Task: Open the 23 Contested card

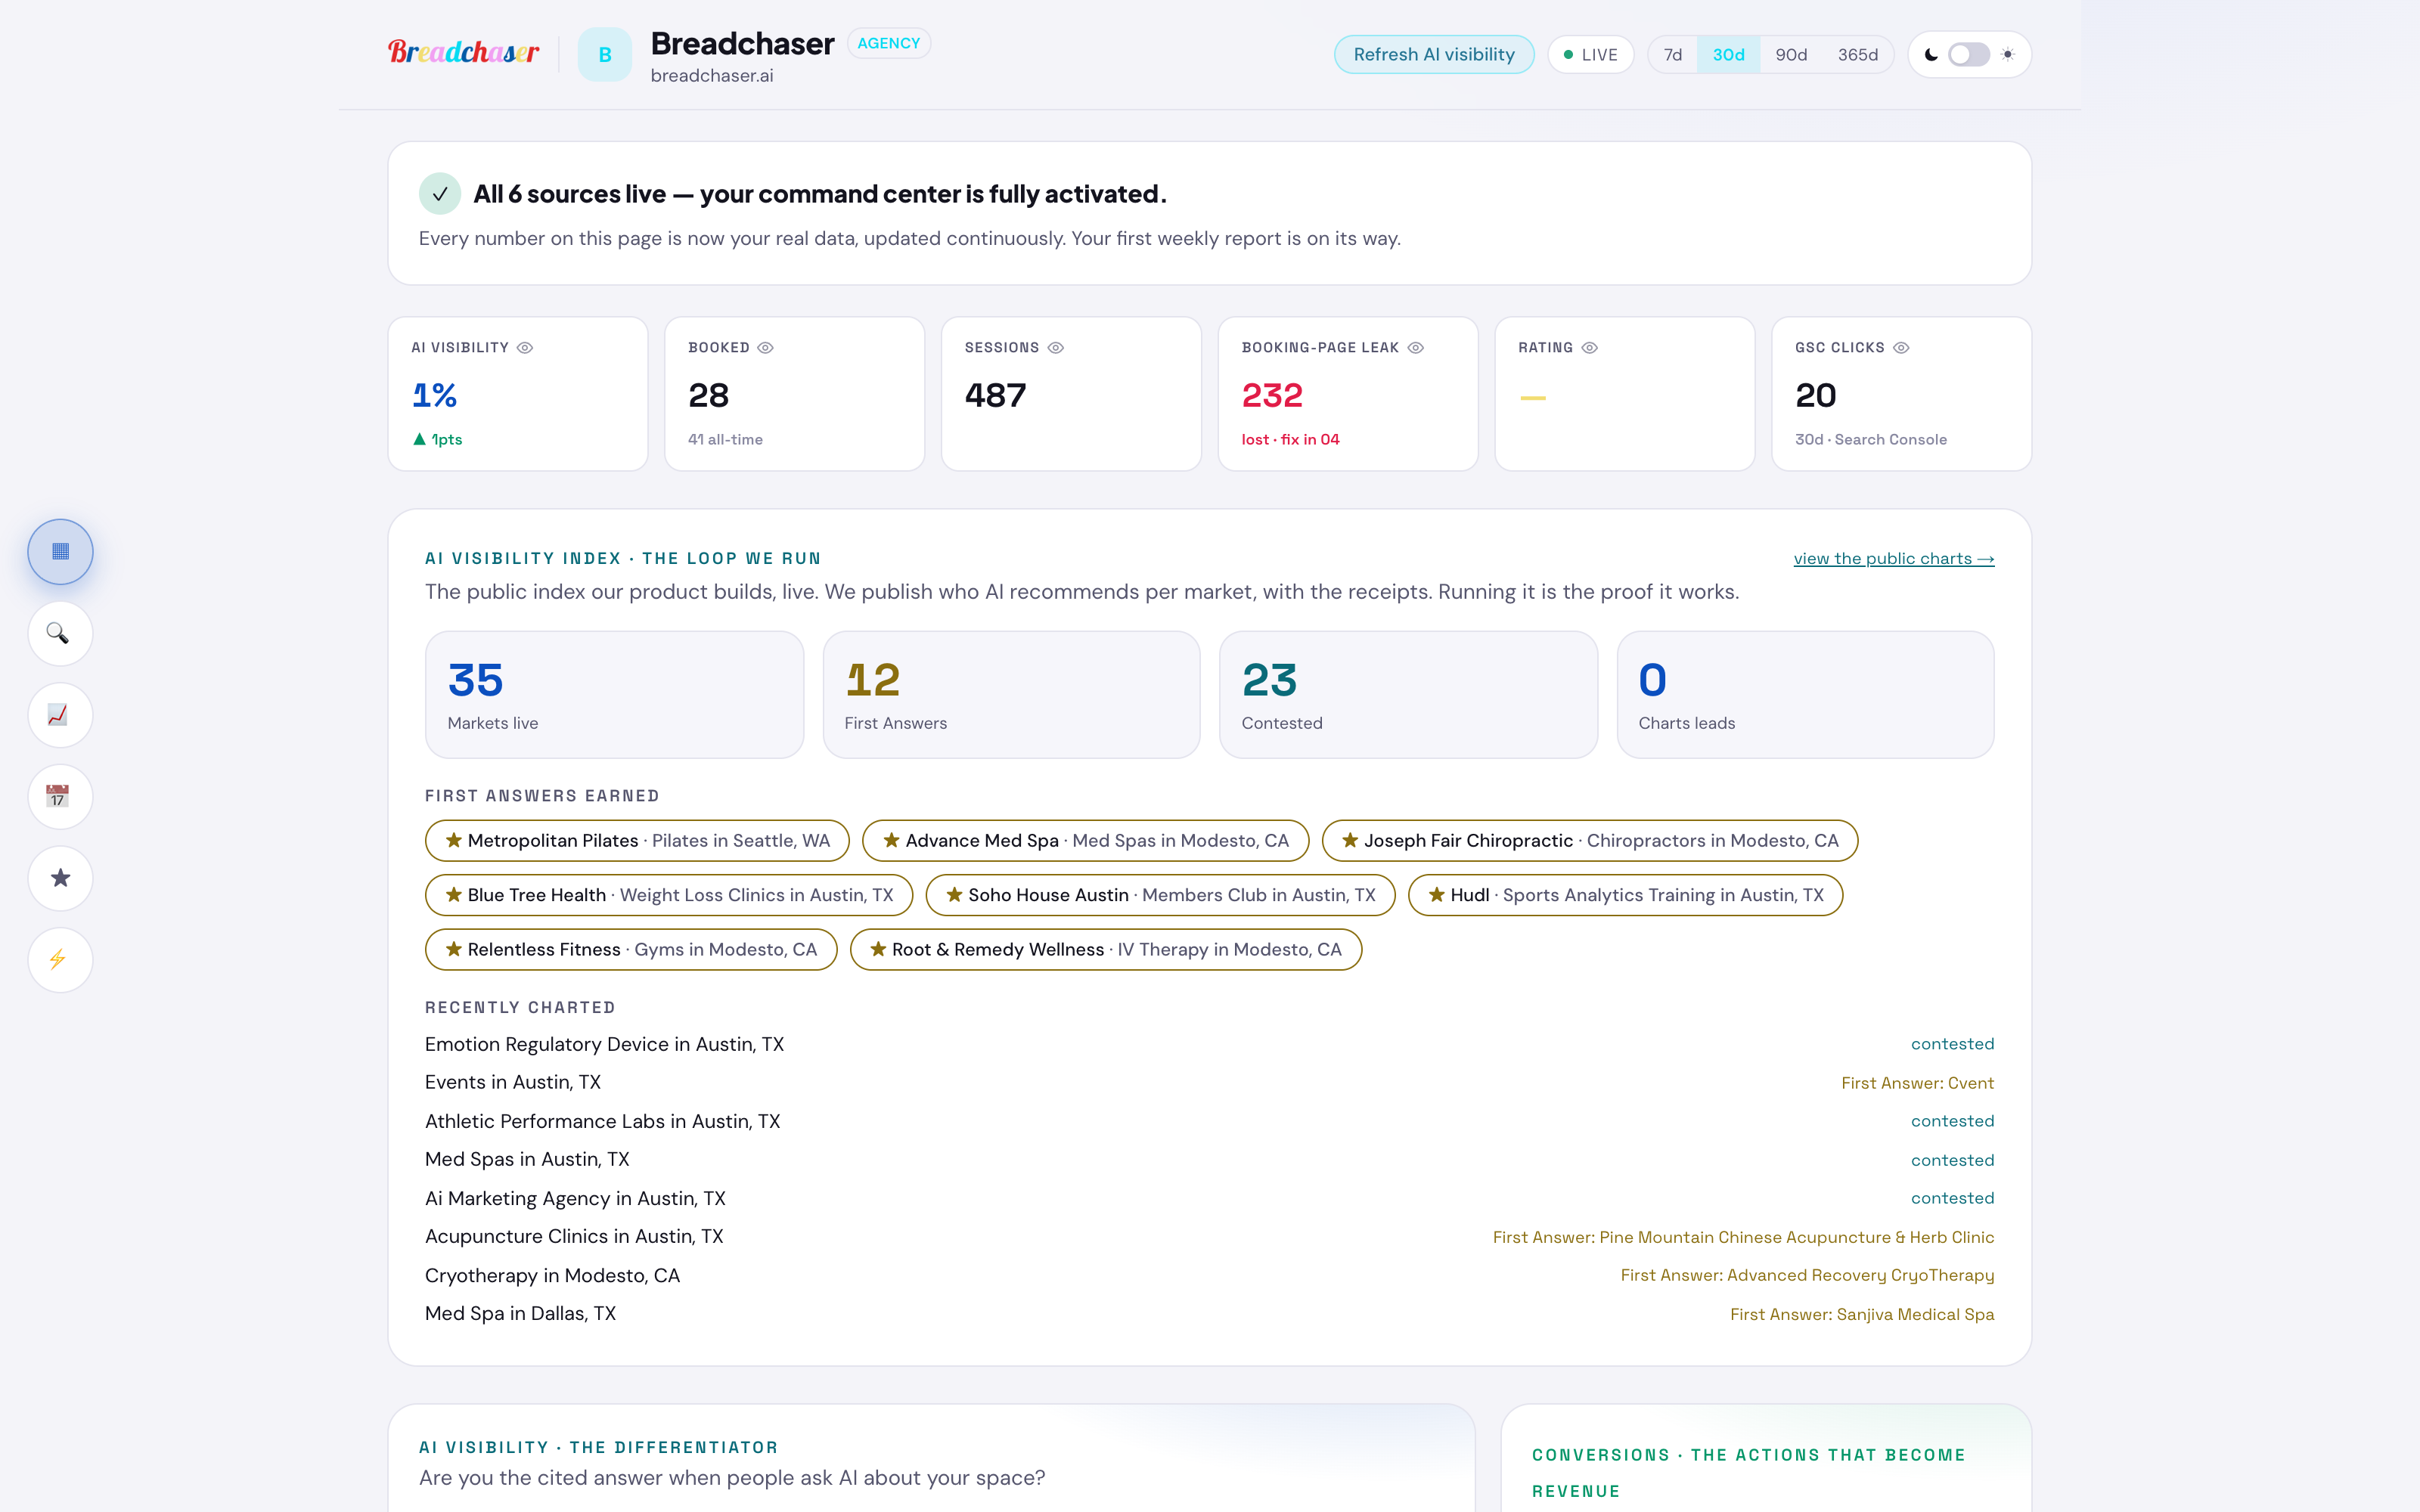Action: coord(1408,695)
